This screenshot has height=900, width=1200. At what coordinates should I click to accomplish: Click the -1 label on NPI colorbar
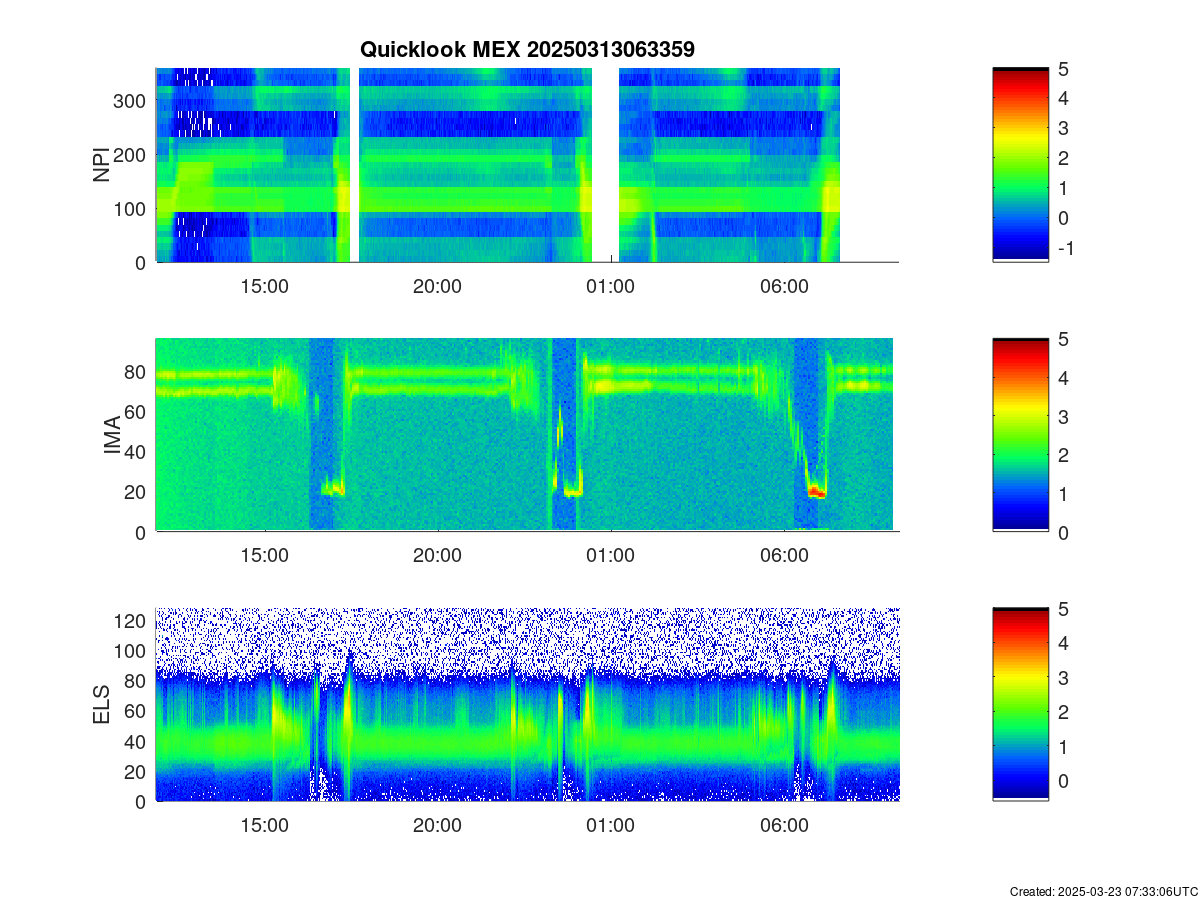click(x=1064, y=248)
